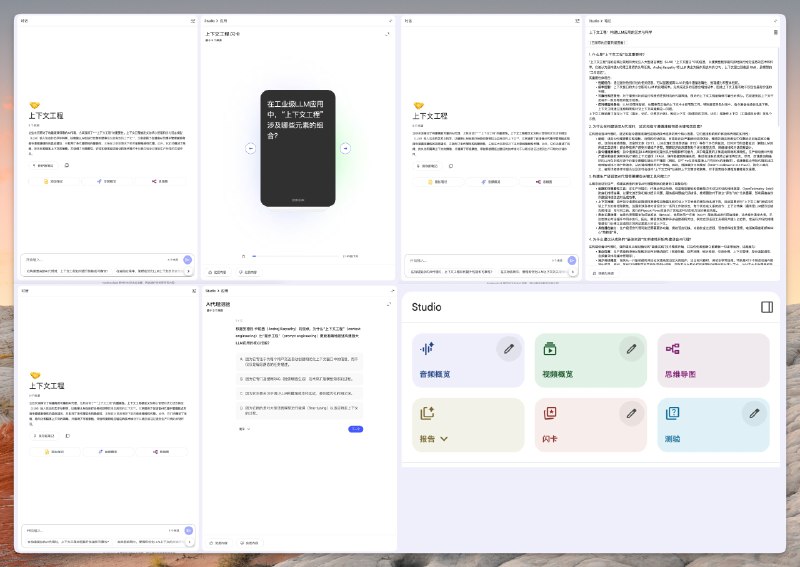Open the 视频概览 card in Studio
The height and width of the screenshot is (567, 800).
point(590,360)
